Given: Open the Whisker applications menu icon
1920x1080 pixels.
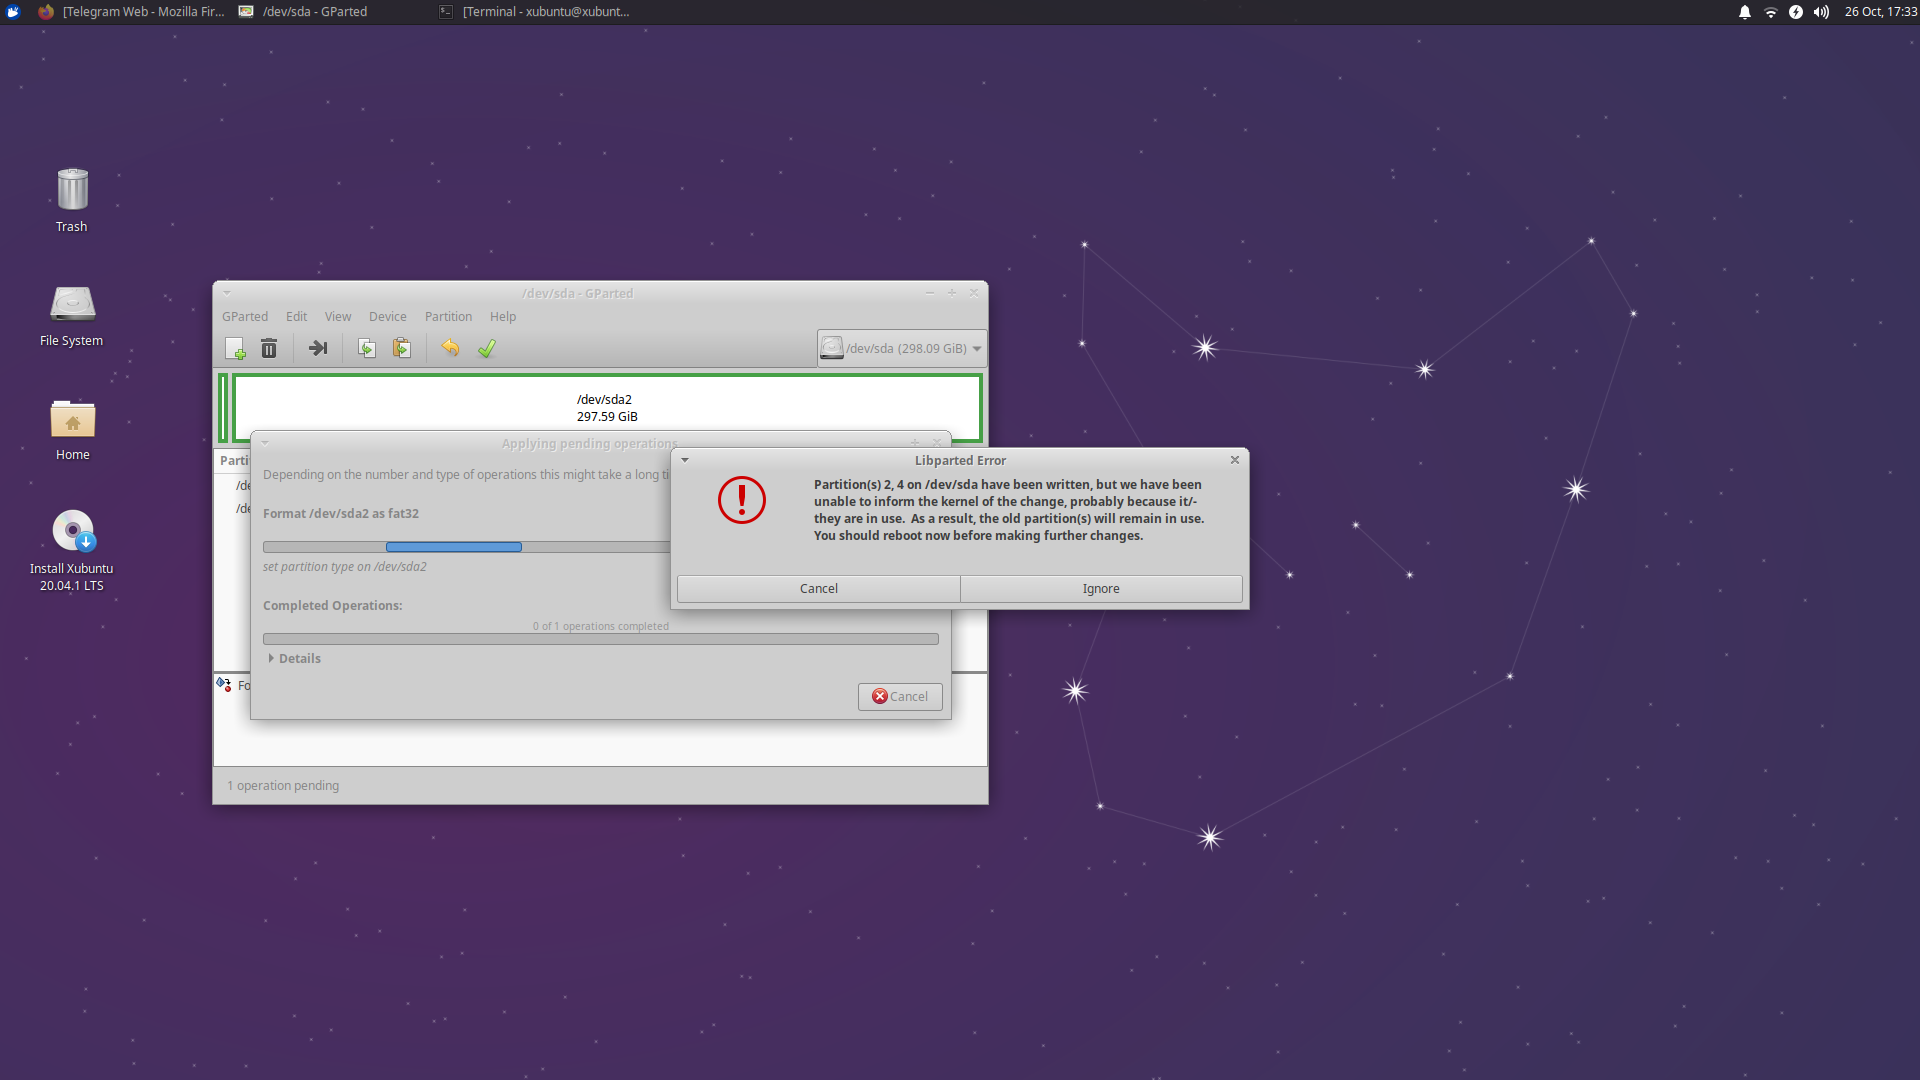Looking at the screenshot, I should pyautogui.click(x=13, y=12).
